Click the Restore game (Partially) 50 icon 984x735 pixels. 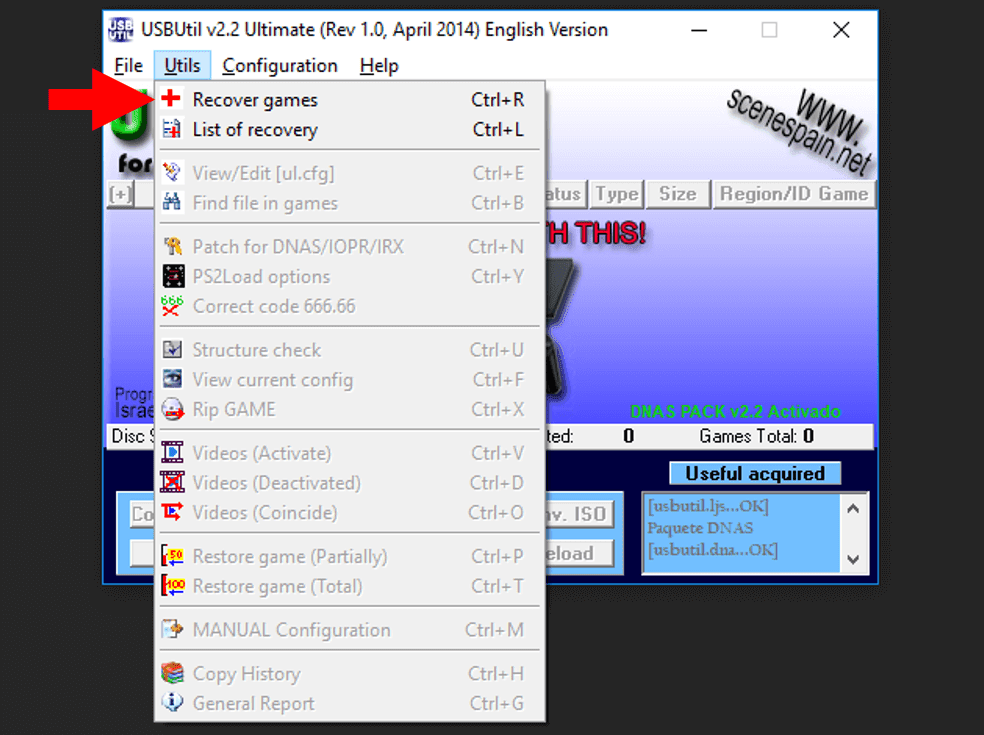(173, 556)
